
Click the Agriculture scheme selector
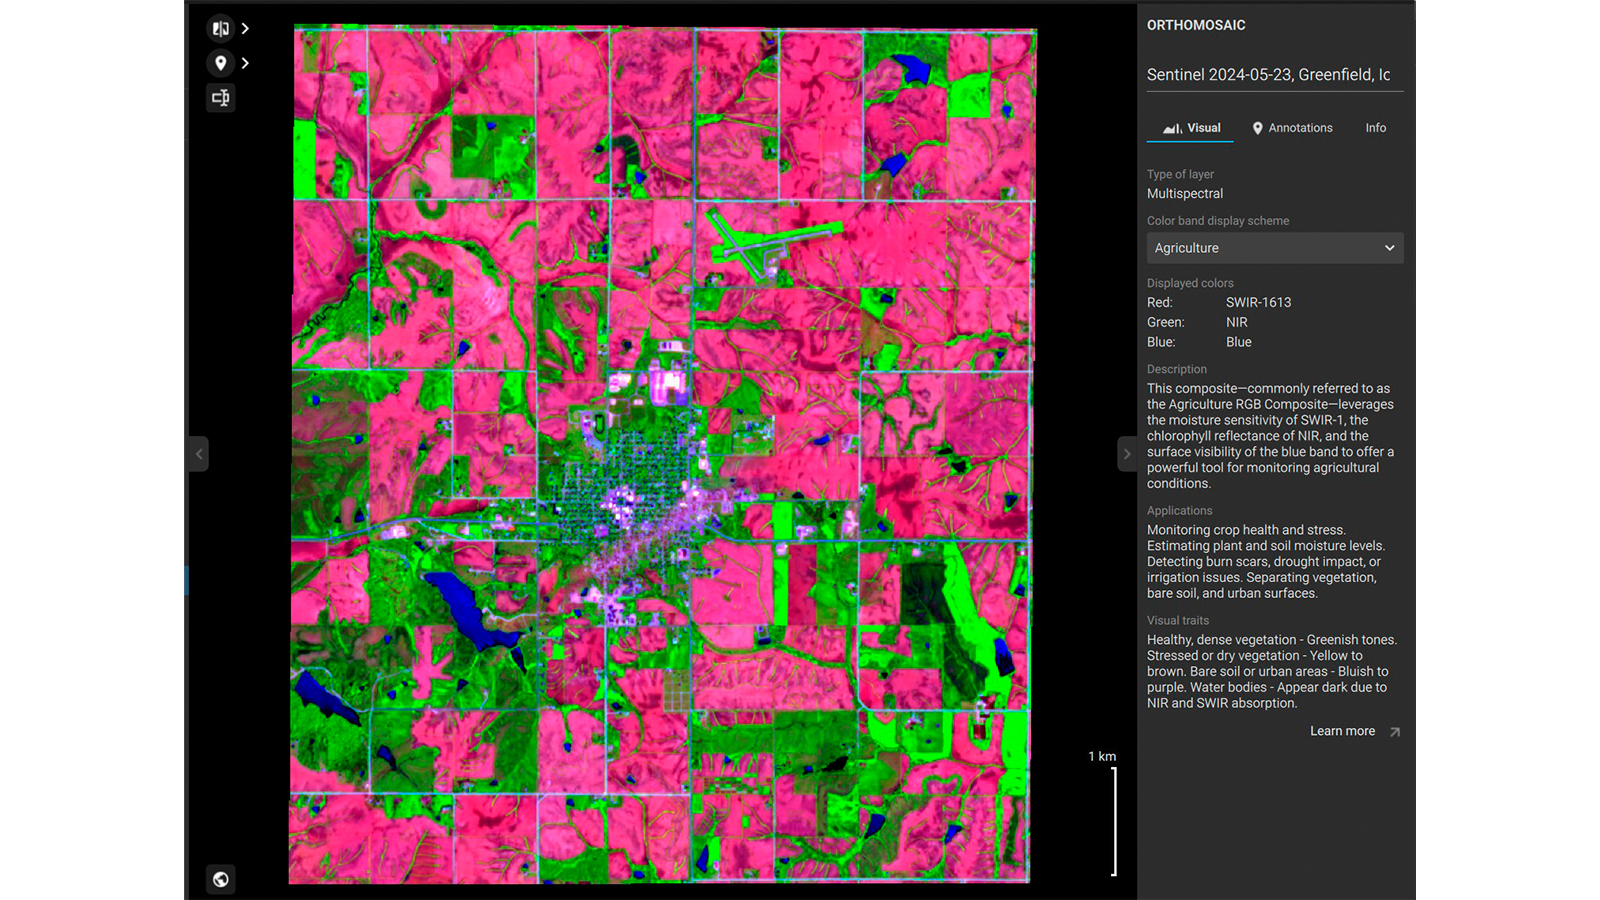tap(1275, 247)
